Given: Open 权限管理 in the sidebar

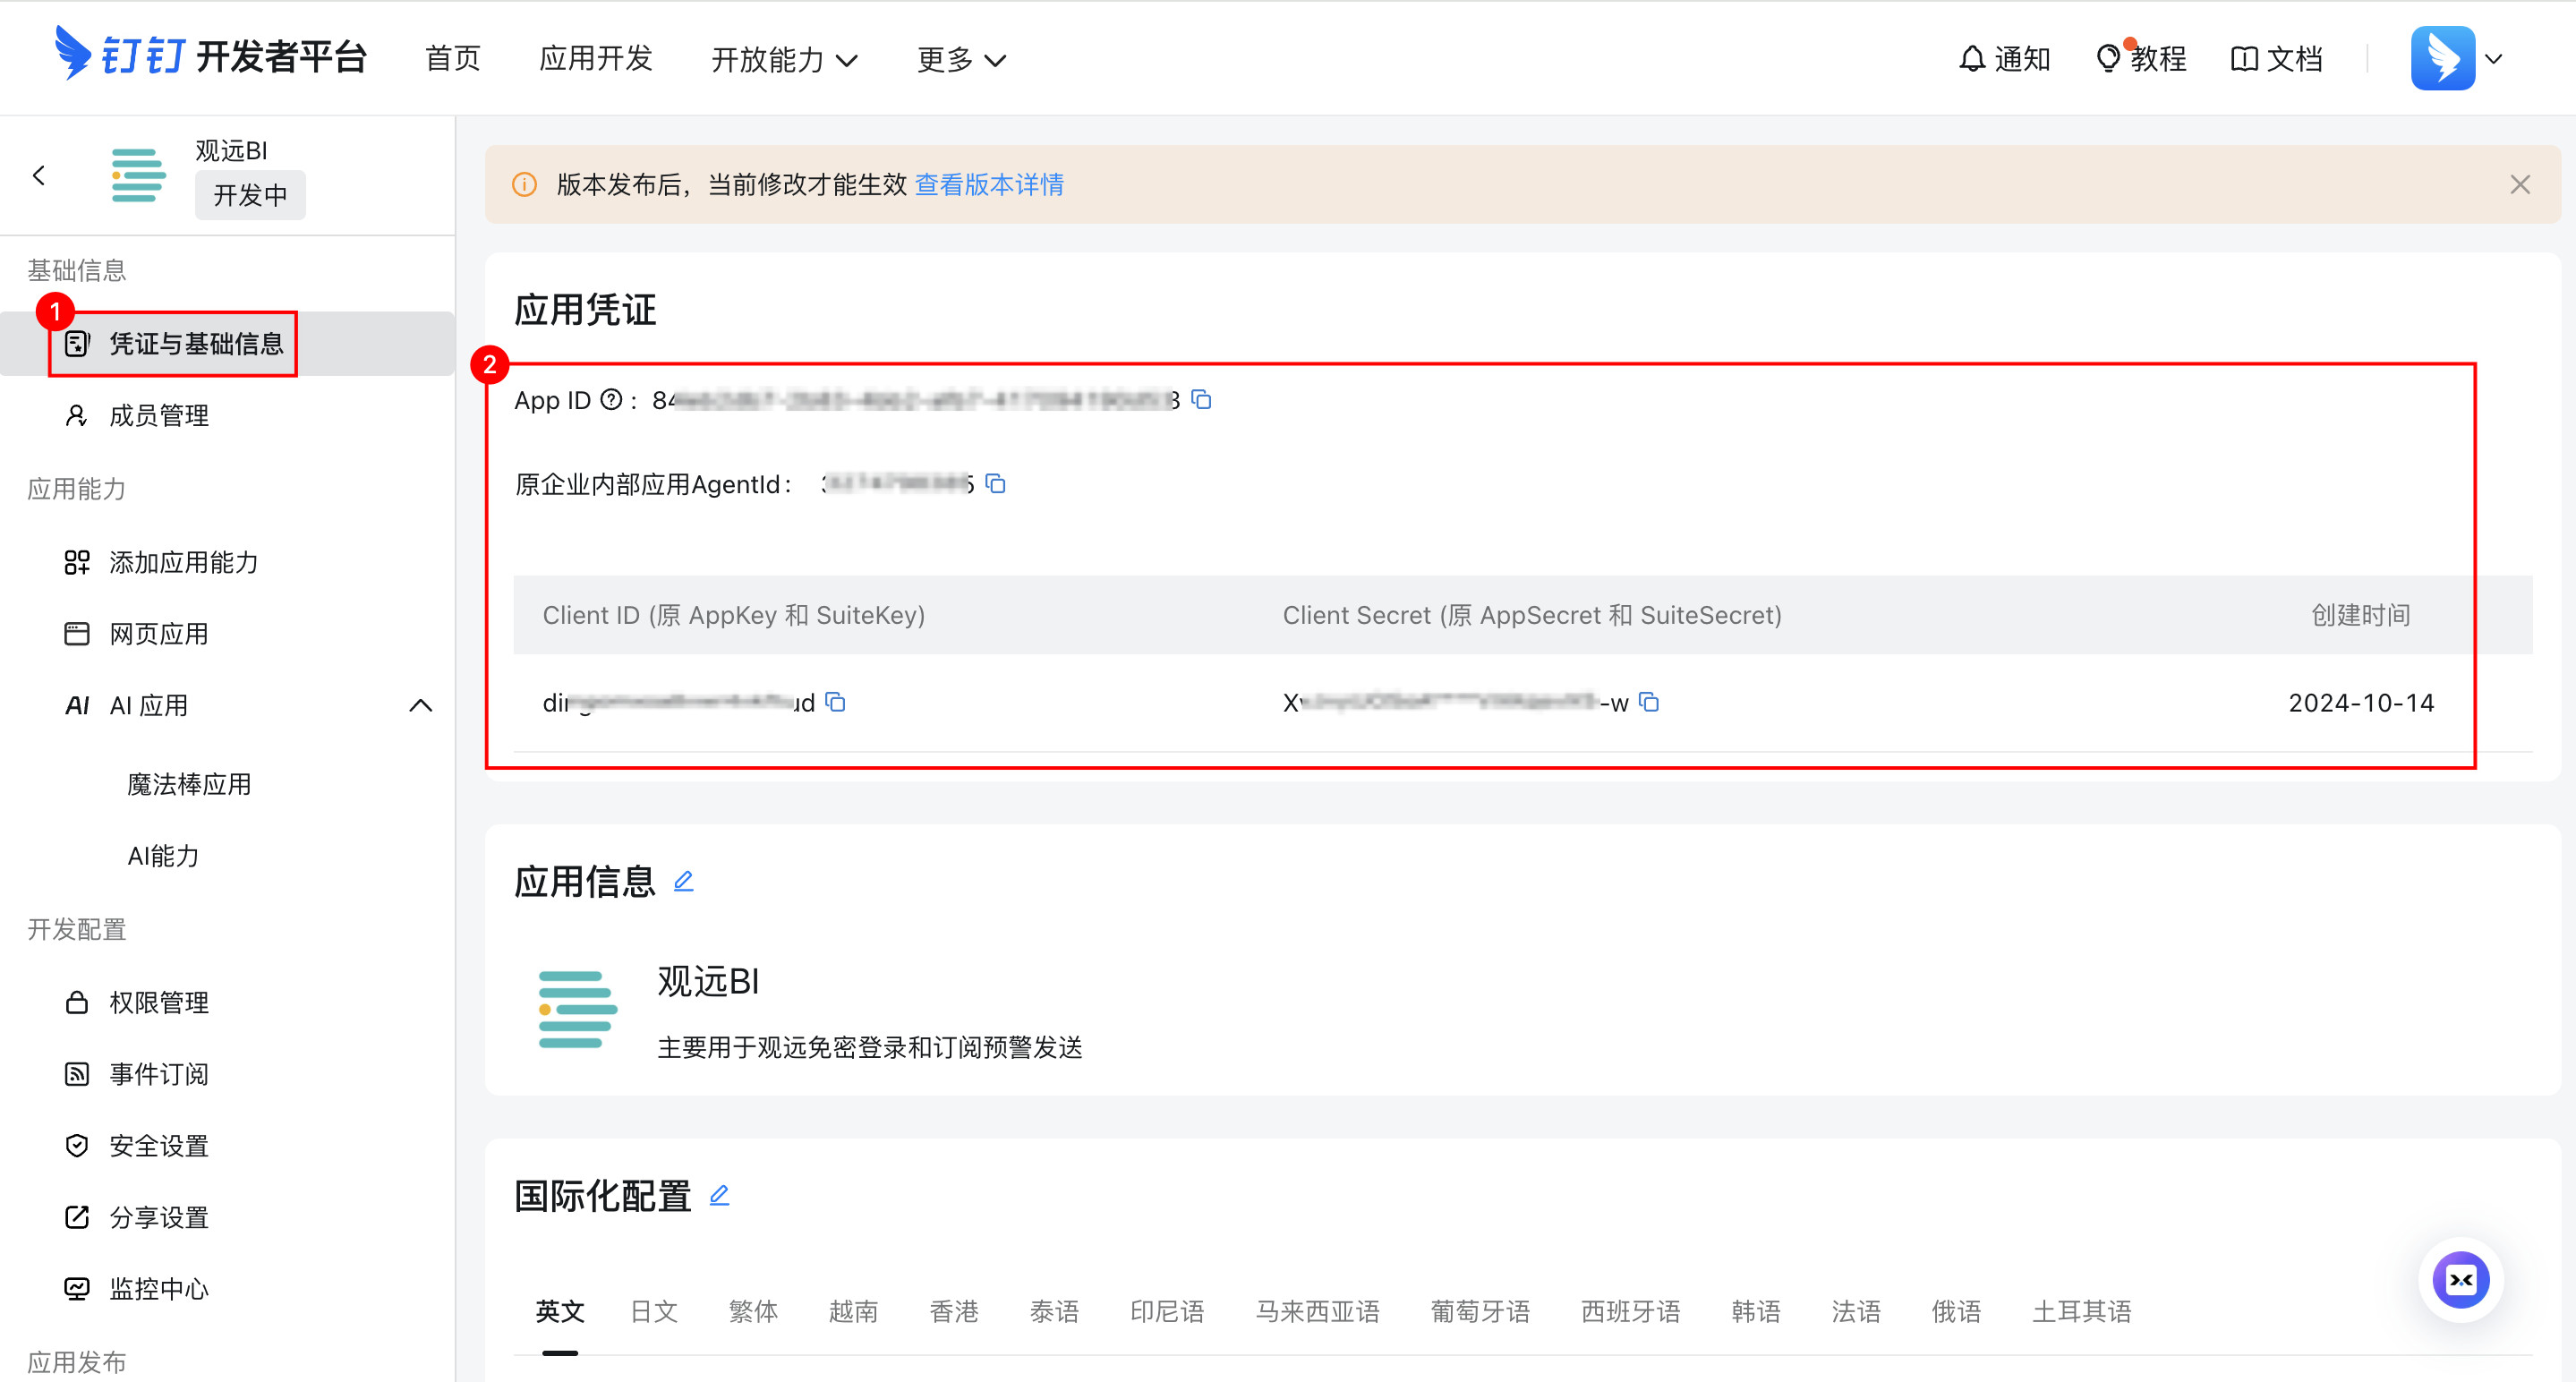Looking at the screenshot, I should coord(159,1002).
